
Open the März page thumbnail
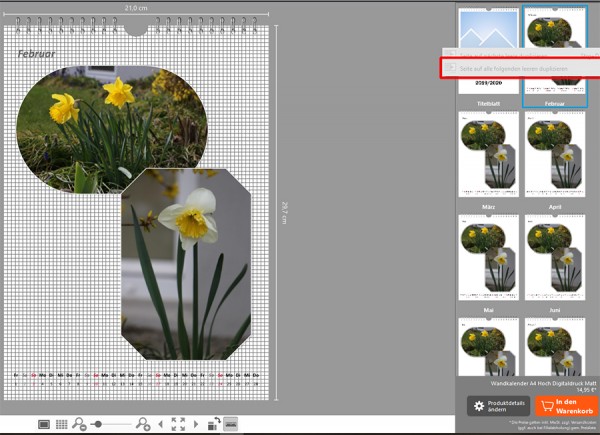488,154
